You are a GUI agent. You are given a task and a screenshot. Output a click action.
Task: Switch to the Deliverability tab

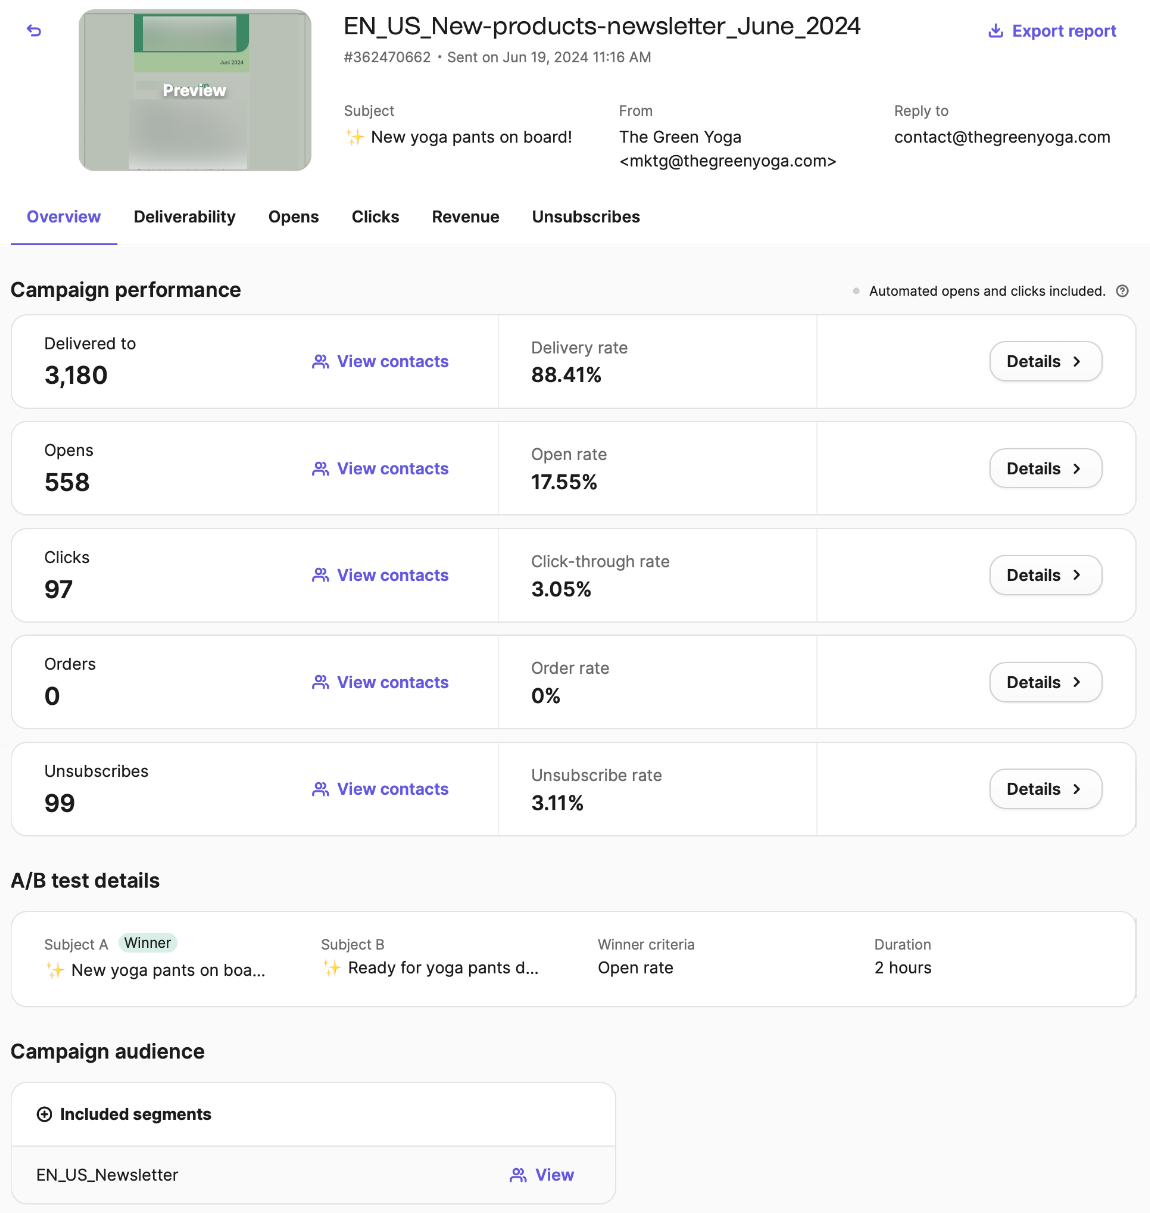pos(184,217)
